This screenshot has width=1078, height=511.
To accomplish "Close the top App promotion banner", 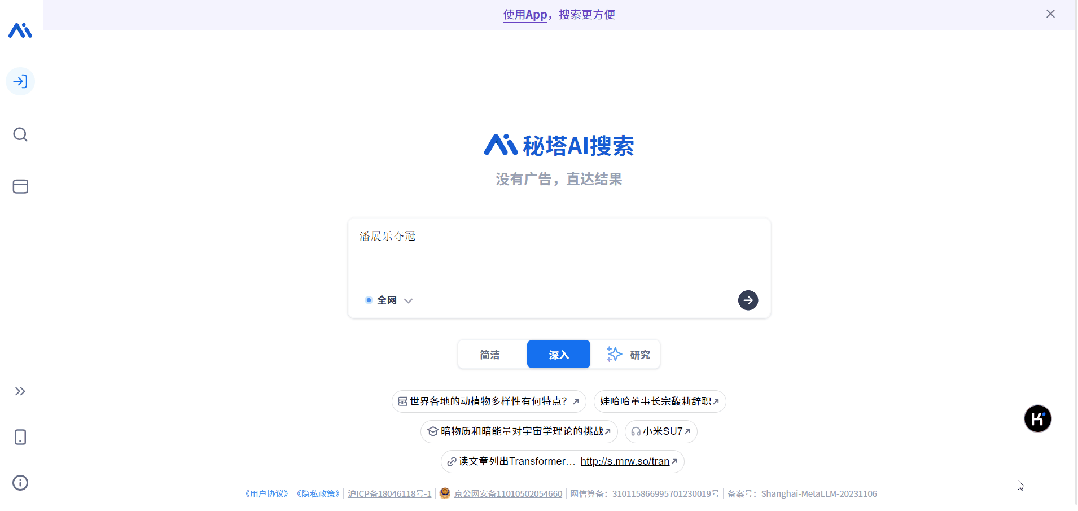I will point(1050,14).
